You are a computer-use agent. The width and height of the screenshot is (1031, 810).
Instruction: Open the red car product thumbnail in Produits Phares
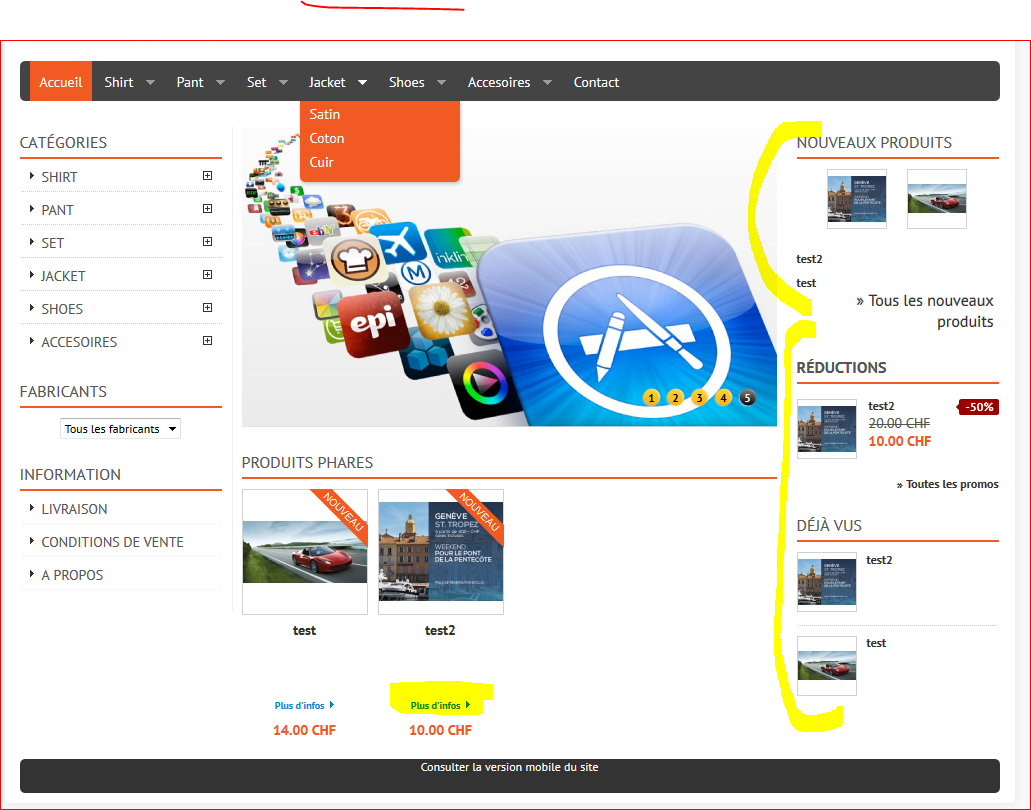305,552
